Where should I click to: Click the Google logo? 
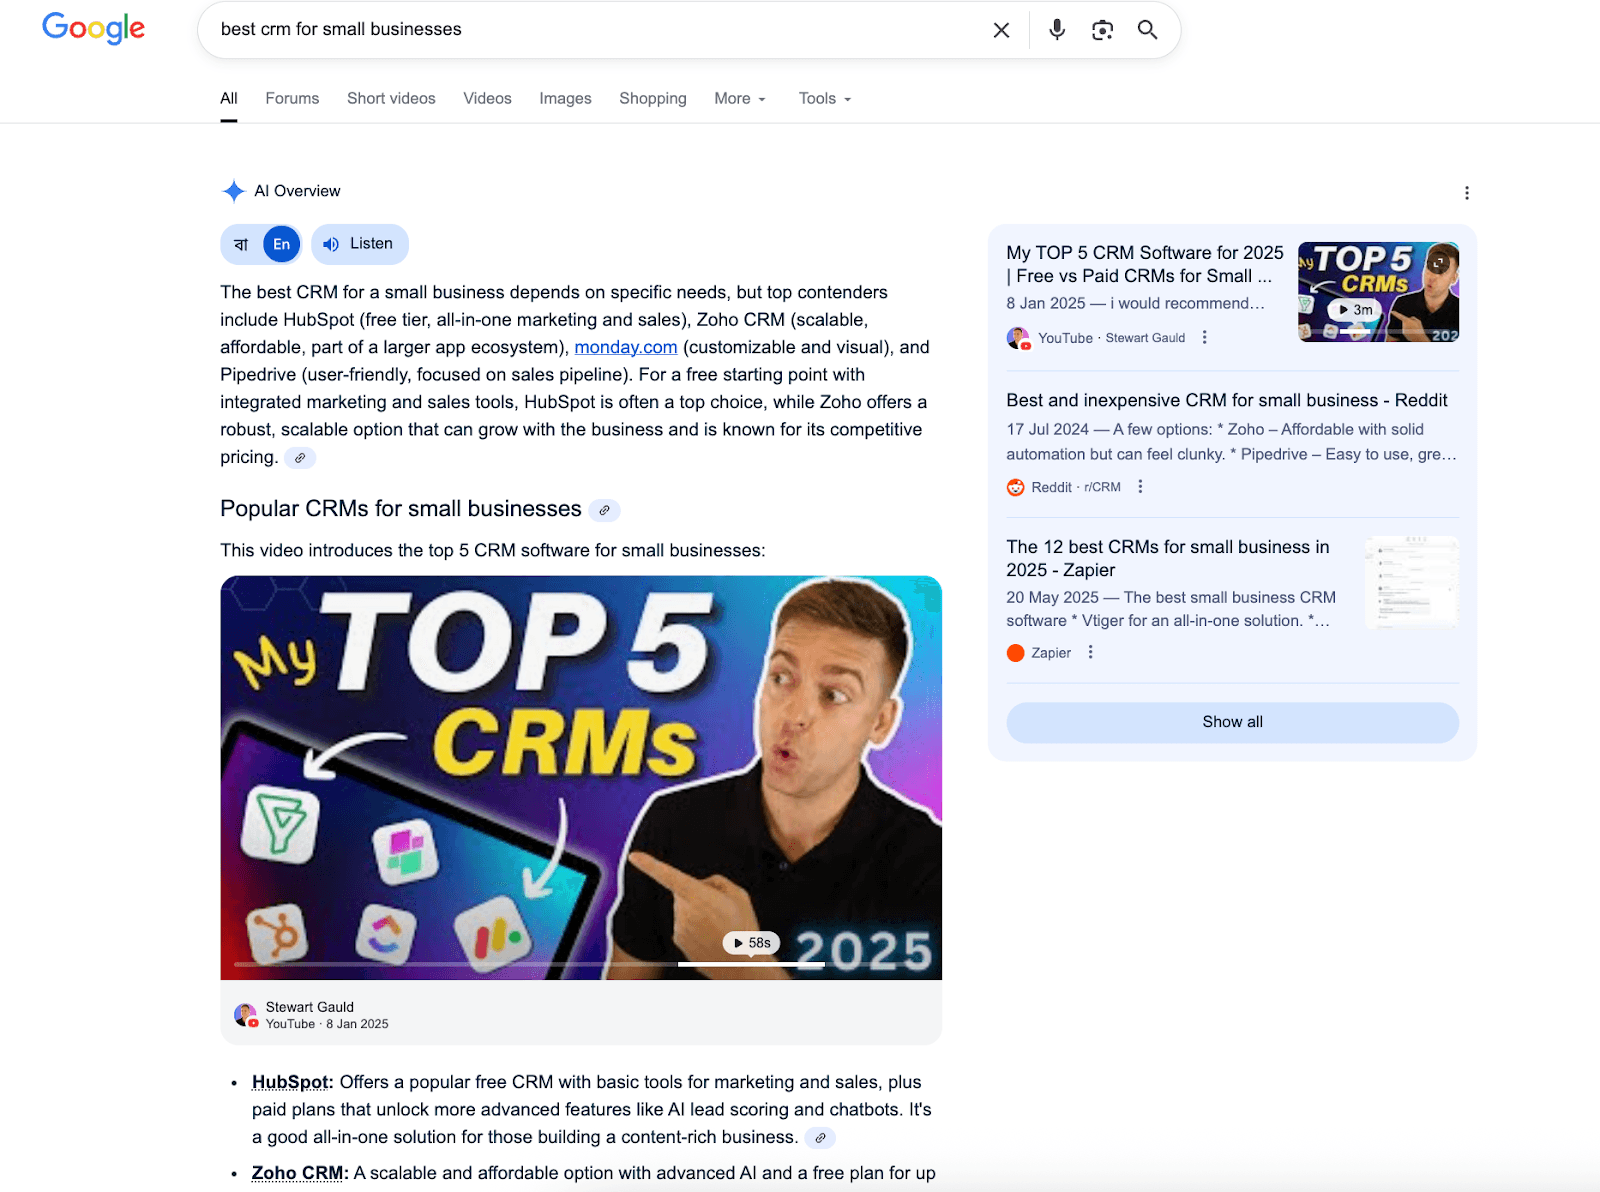pyautogui.click(x=93, y=28)
